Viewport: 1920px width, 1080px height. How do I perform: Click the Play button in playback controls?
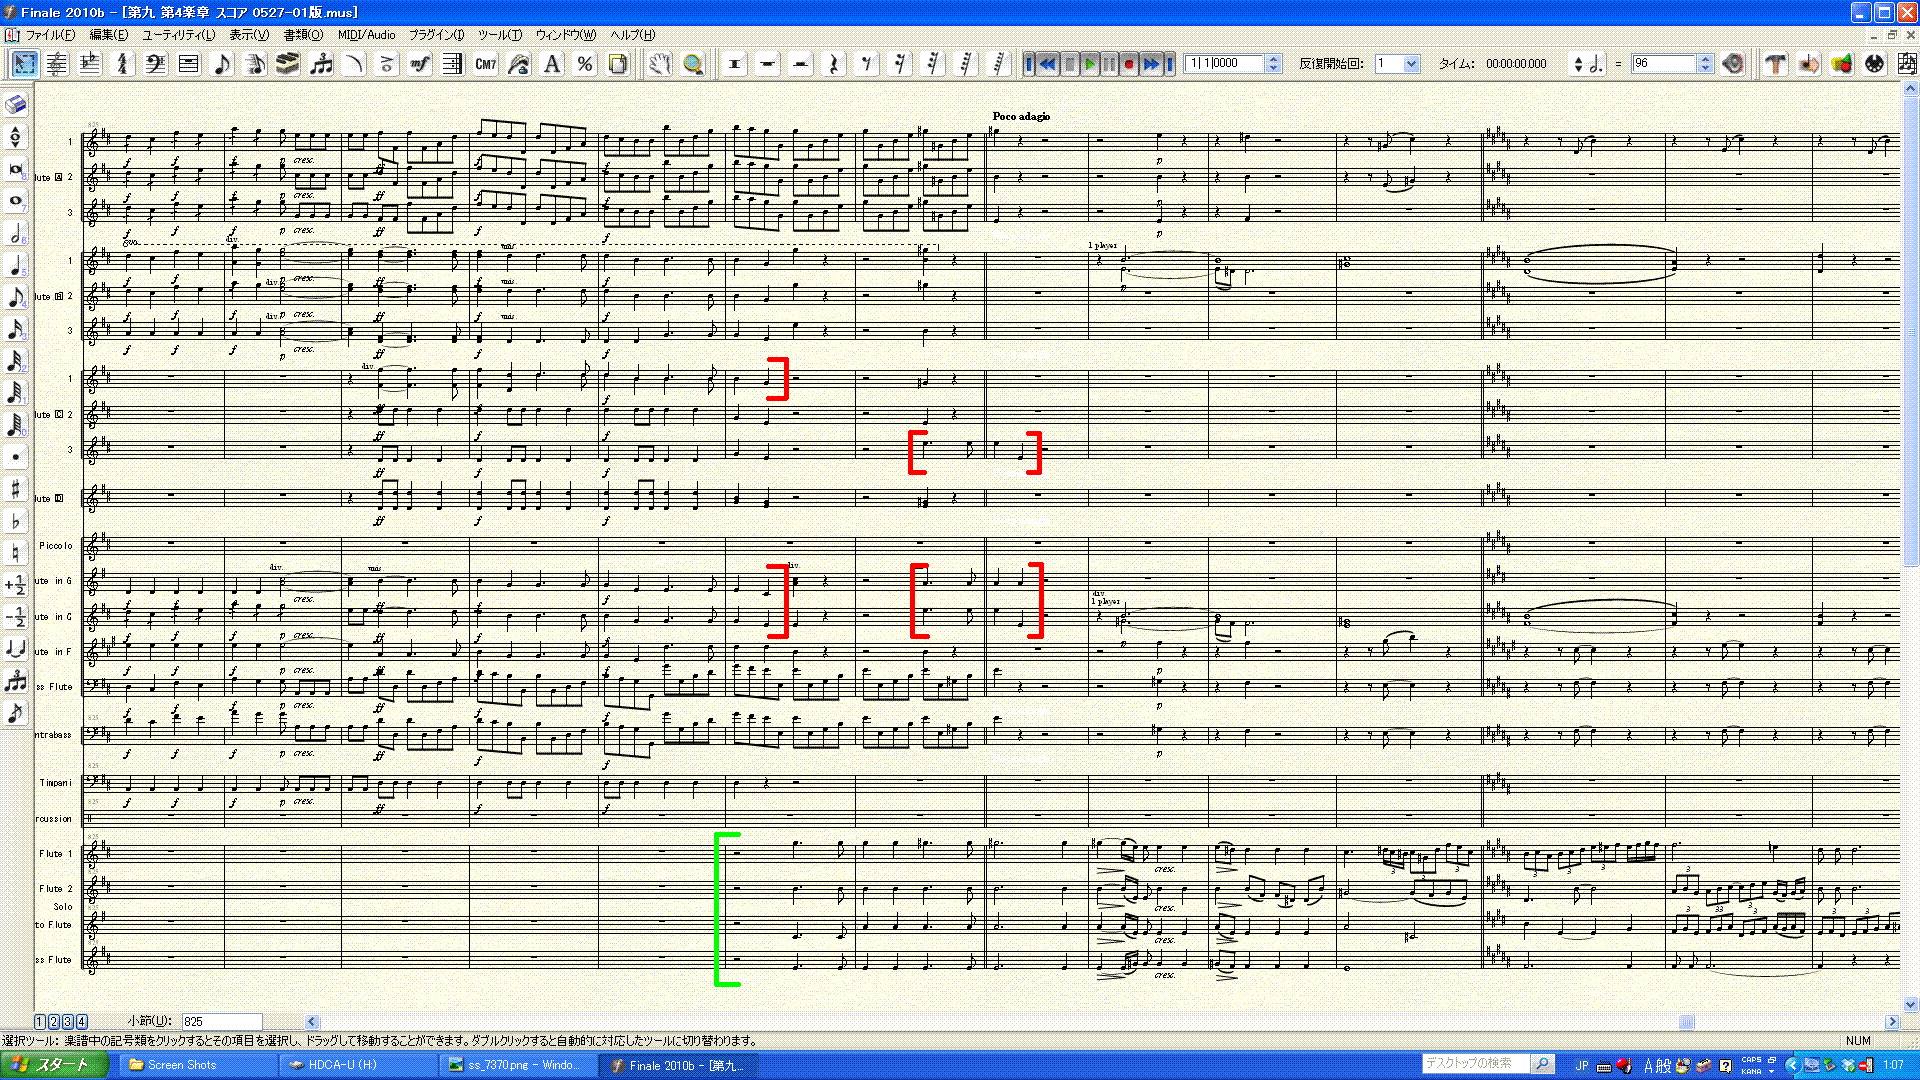tap(1090, 64)
